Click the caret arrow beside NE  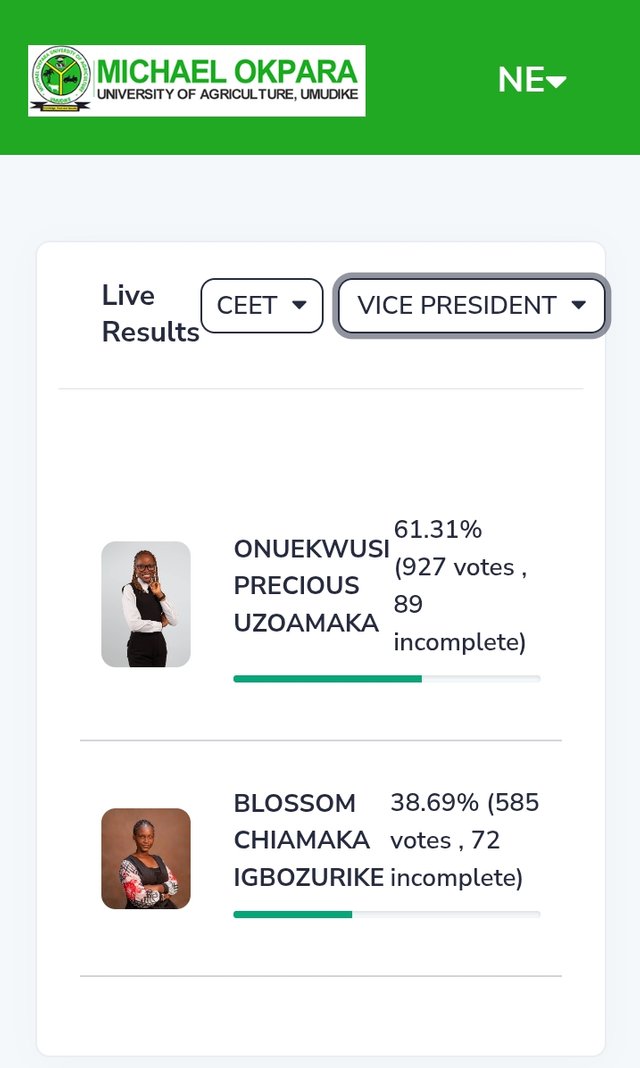(556, 82)
